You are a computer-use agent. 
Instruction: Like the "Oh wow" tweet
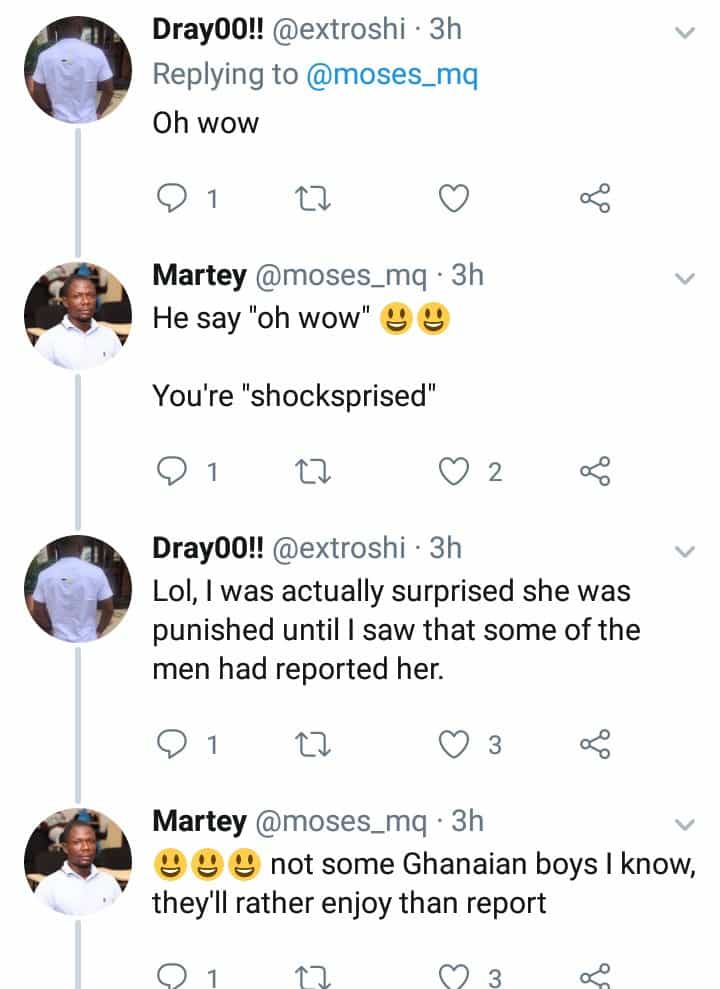point(455,200)
